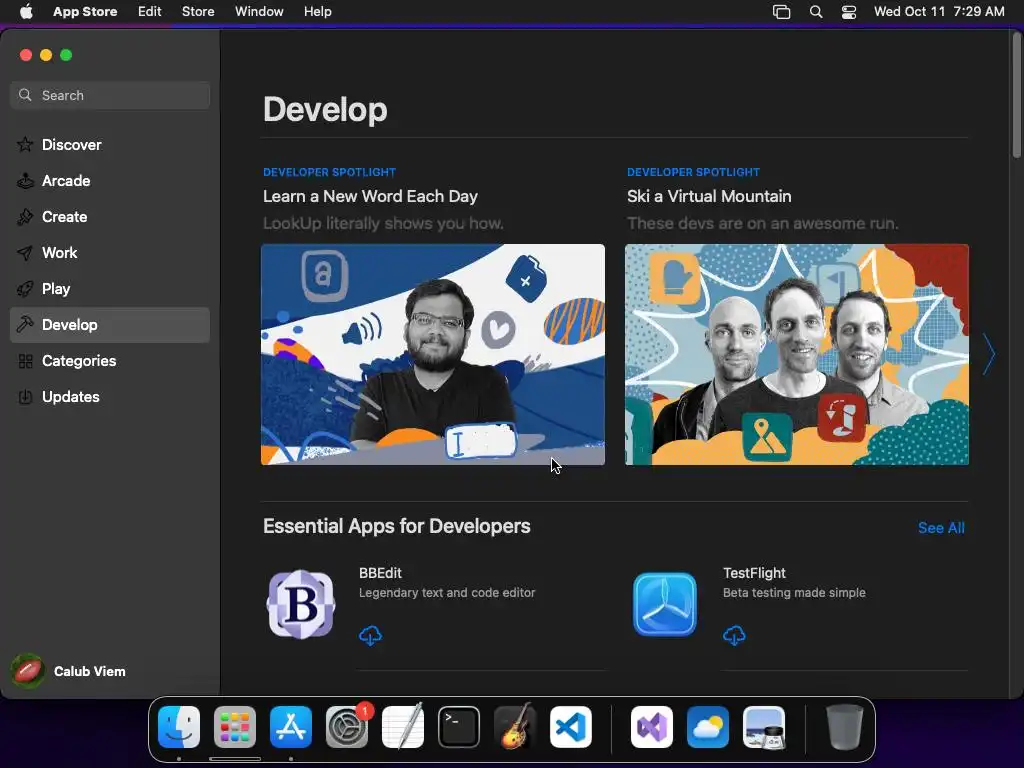Image resolution: width=1024 pixels, height=768 pixels.
Task: Open Terminal from the Dock
Action: click(459, 727)
